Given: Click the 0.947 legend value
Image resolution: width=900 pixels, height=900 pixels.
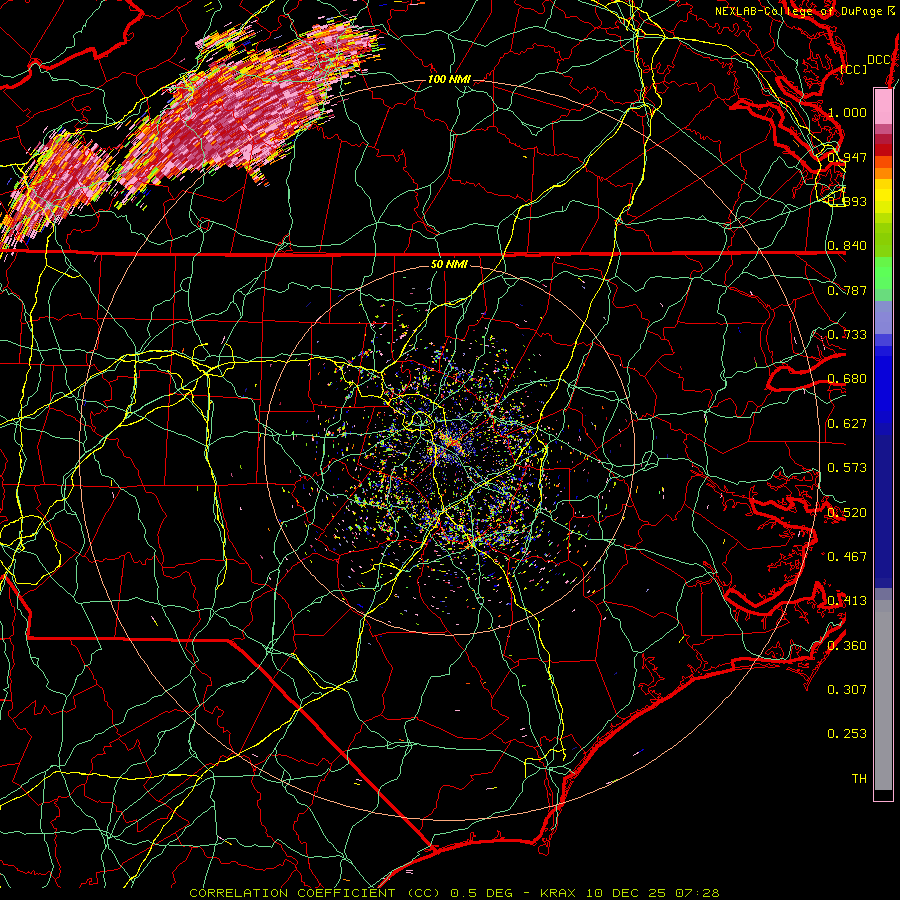Looking at the screenshot, I should click(x=847, y=157).
